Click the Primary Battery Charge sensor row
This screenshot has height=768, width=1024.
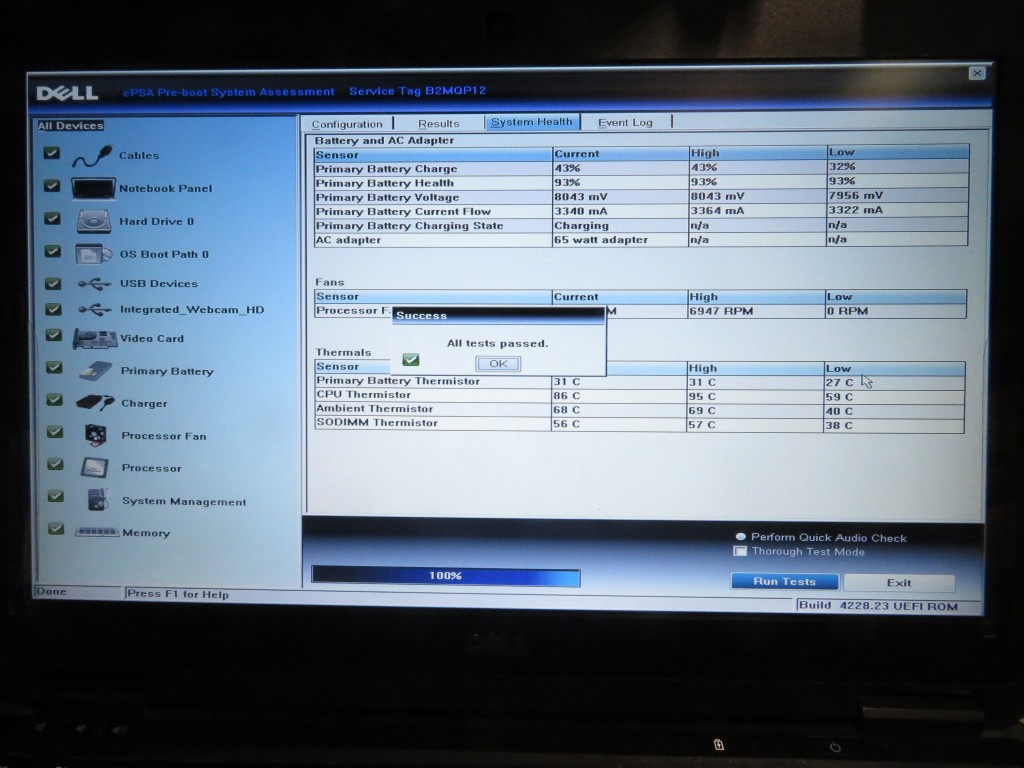[641, 168]
